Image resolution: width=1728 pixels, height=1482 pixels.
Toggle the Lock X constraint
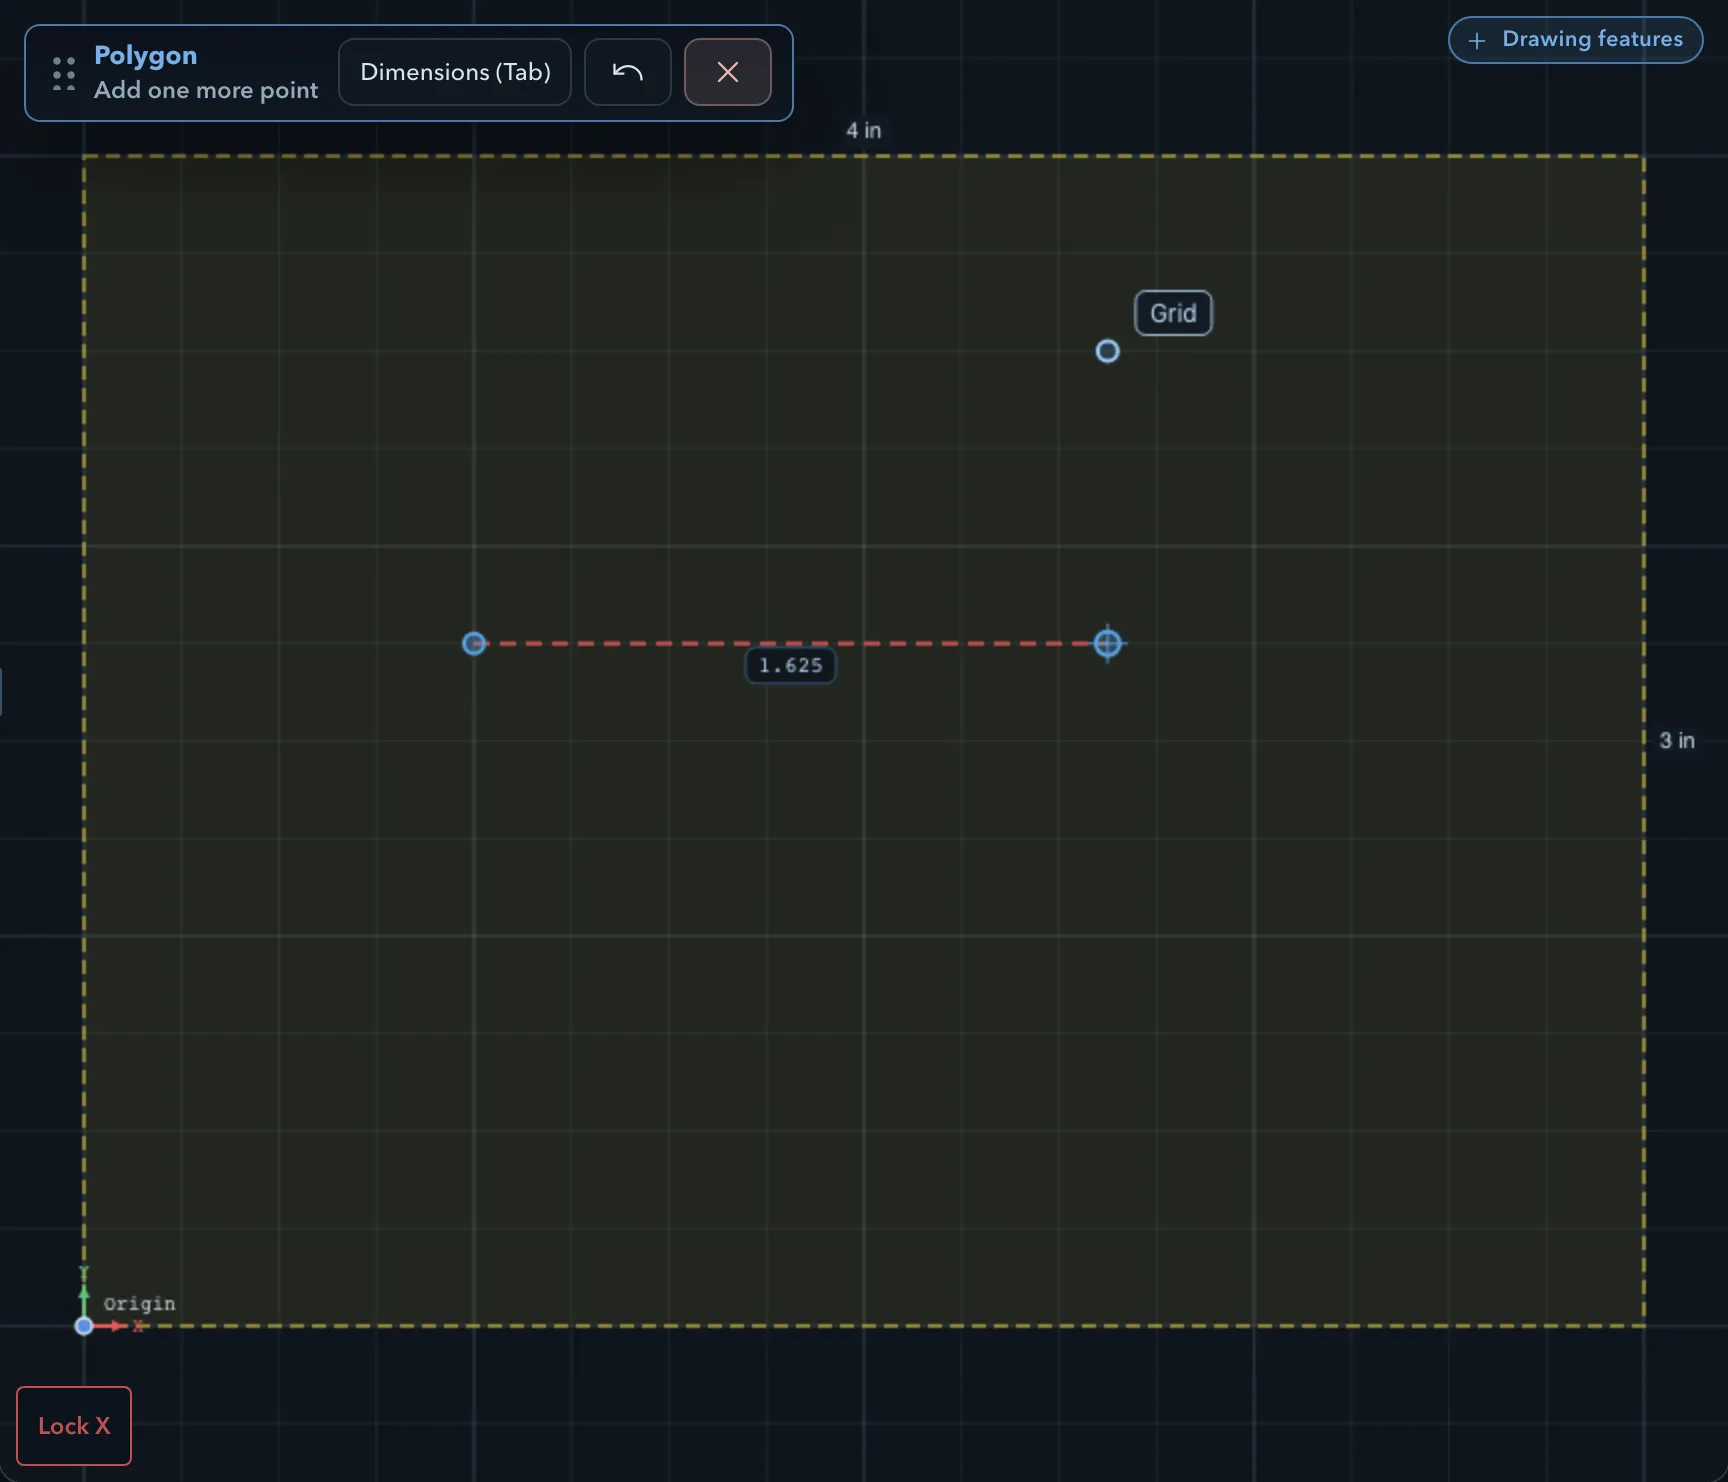pyautogui.click(x=74, y=1426)
